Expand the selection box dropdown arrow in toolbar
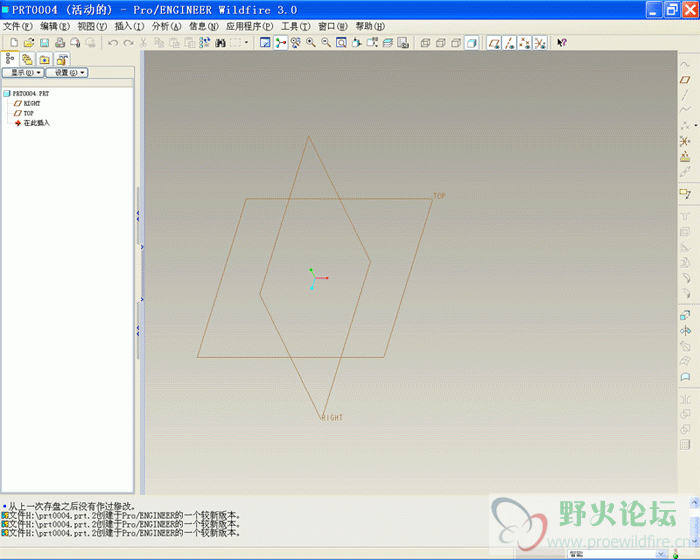The height and width of the screenshot is (560, 700). pyautogui.click(x=246, y=43)
